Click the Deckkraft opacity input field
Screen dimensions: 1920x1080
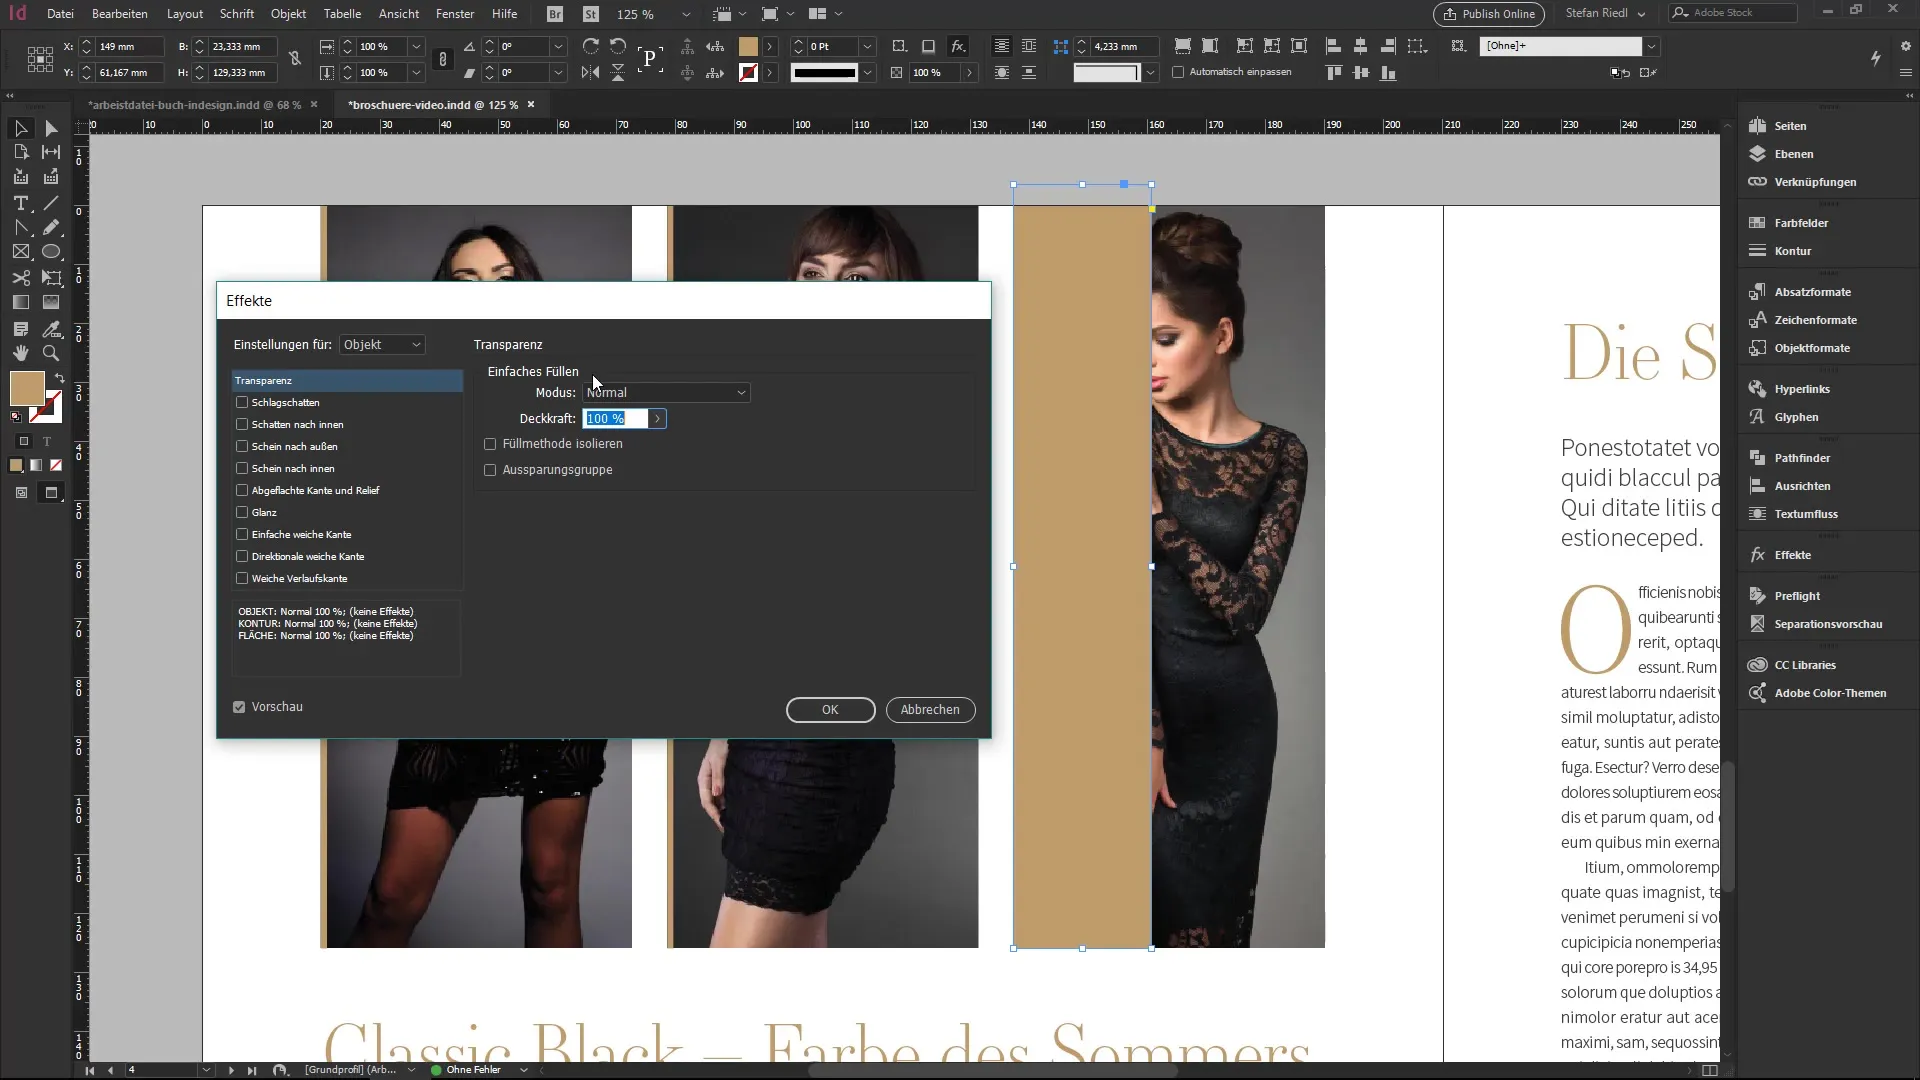[x=615, y=419]
